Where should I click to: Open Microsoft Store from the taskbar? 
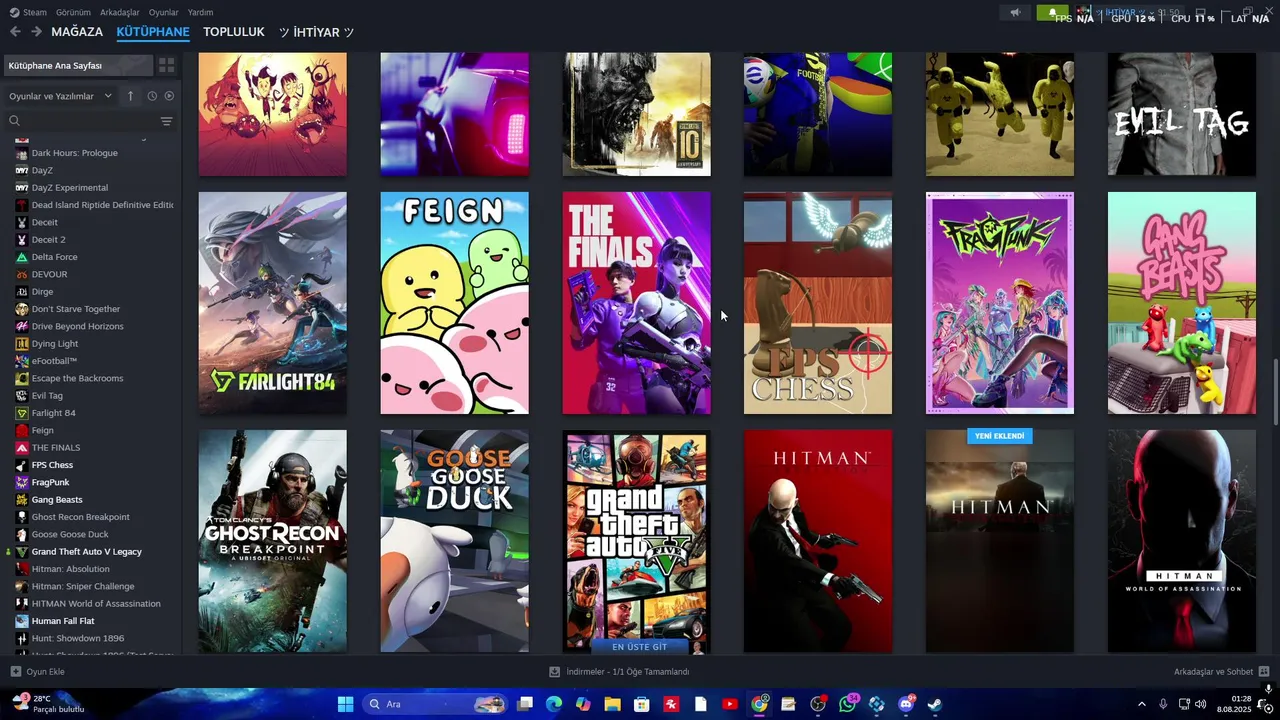click(x=642, y=704)
